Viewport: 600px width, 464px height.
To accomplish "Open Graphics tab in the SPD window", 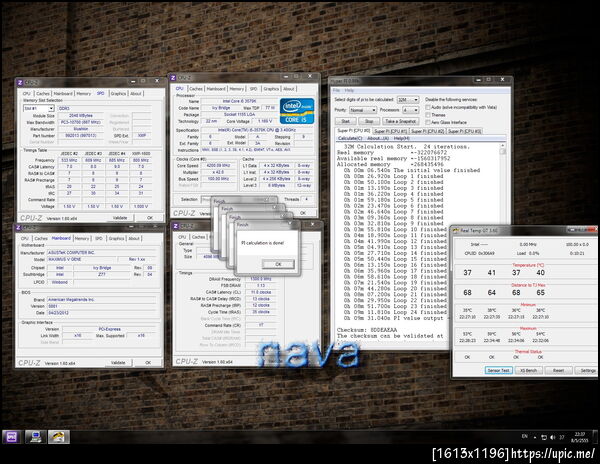I will click(118, 93).
